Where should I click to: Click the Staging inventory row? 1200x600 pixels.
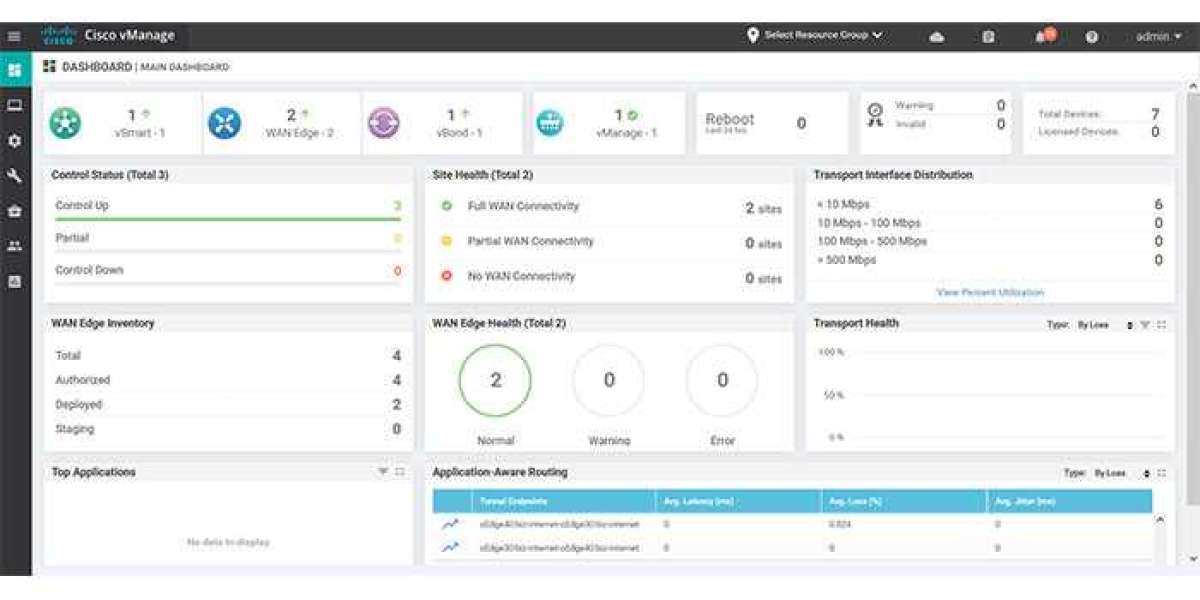[x=228, y=429]
